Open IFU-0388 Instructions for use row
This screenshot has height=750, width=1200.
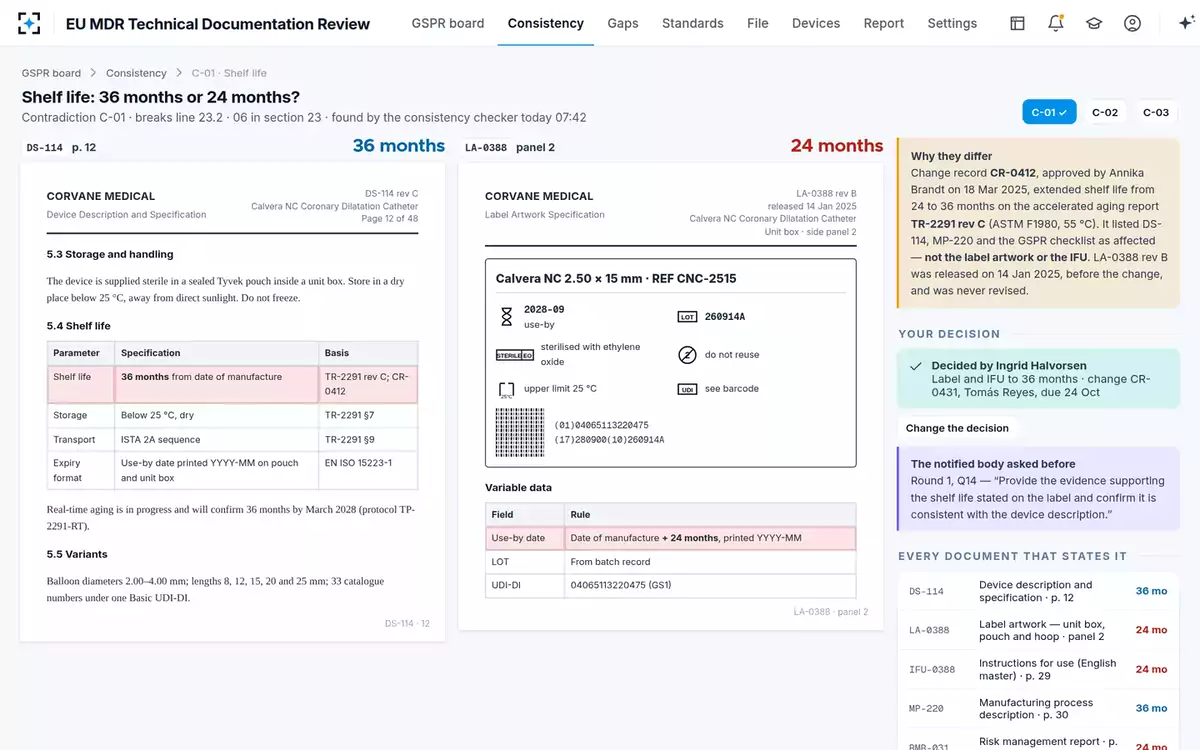1038,669
